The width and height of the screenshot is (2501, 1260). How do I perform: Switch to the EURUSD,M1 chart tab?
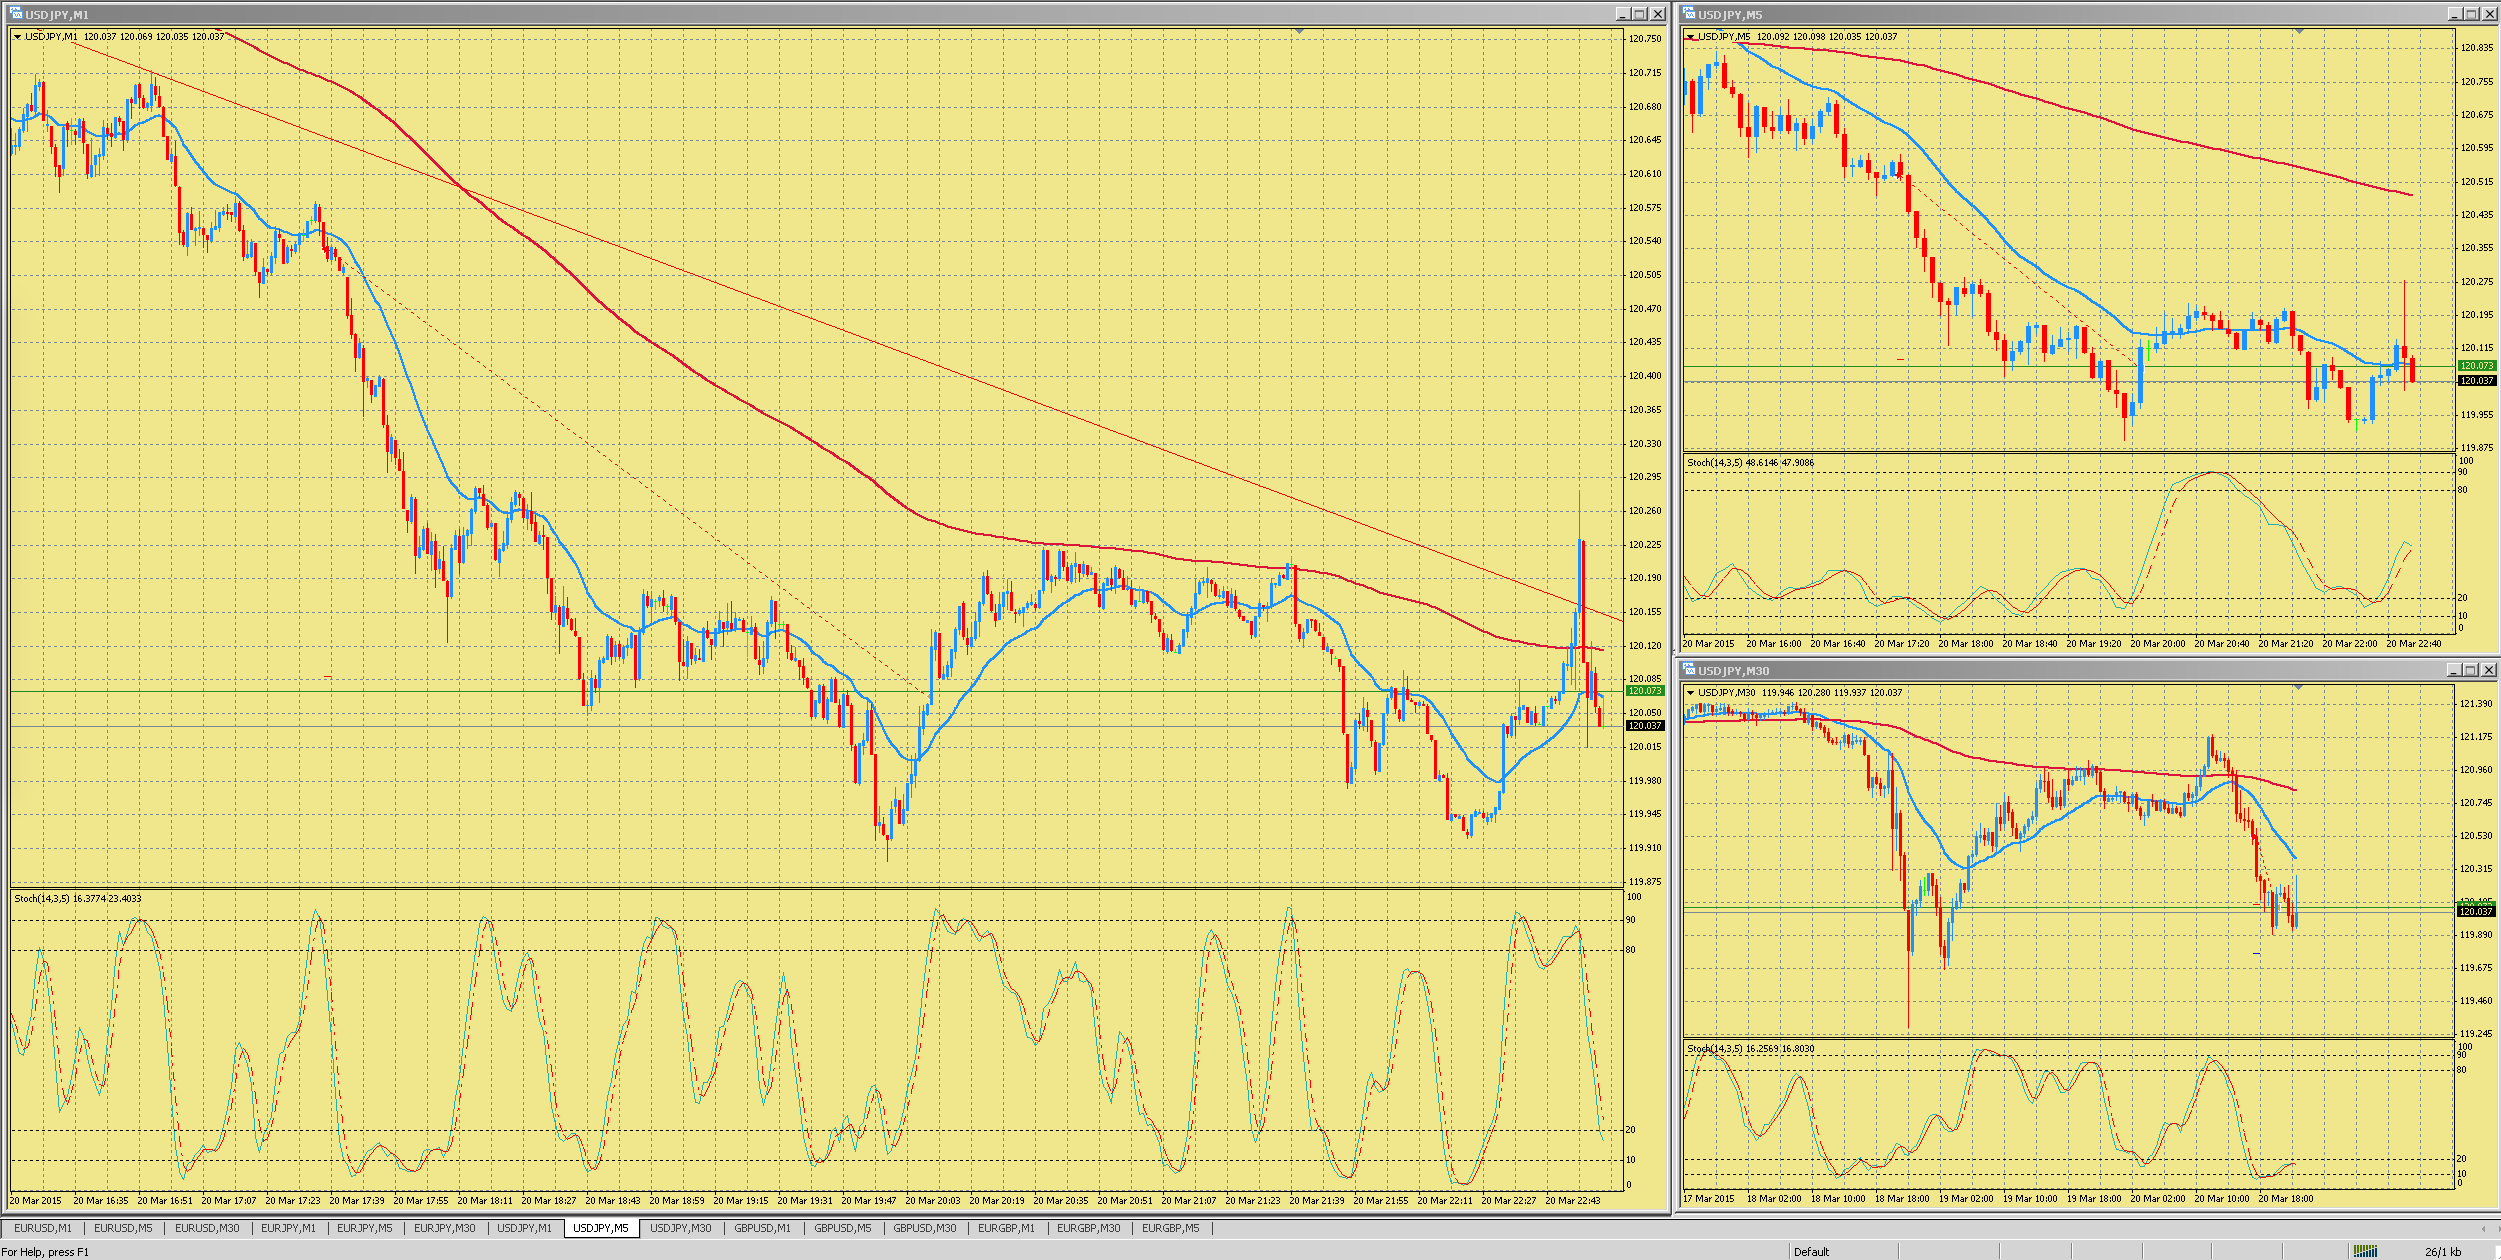pos(43,1228)
